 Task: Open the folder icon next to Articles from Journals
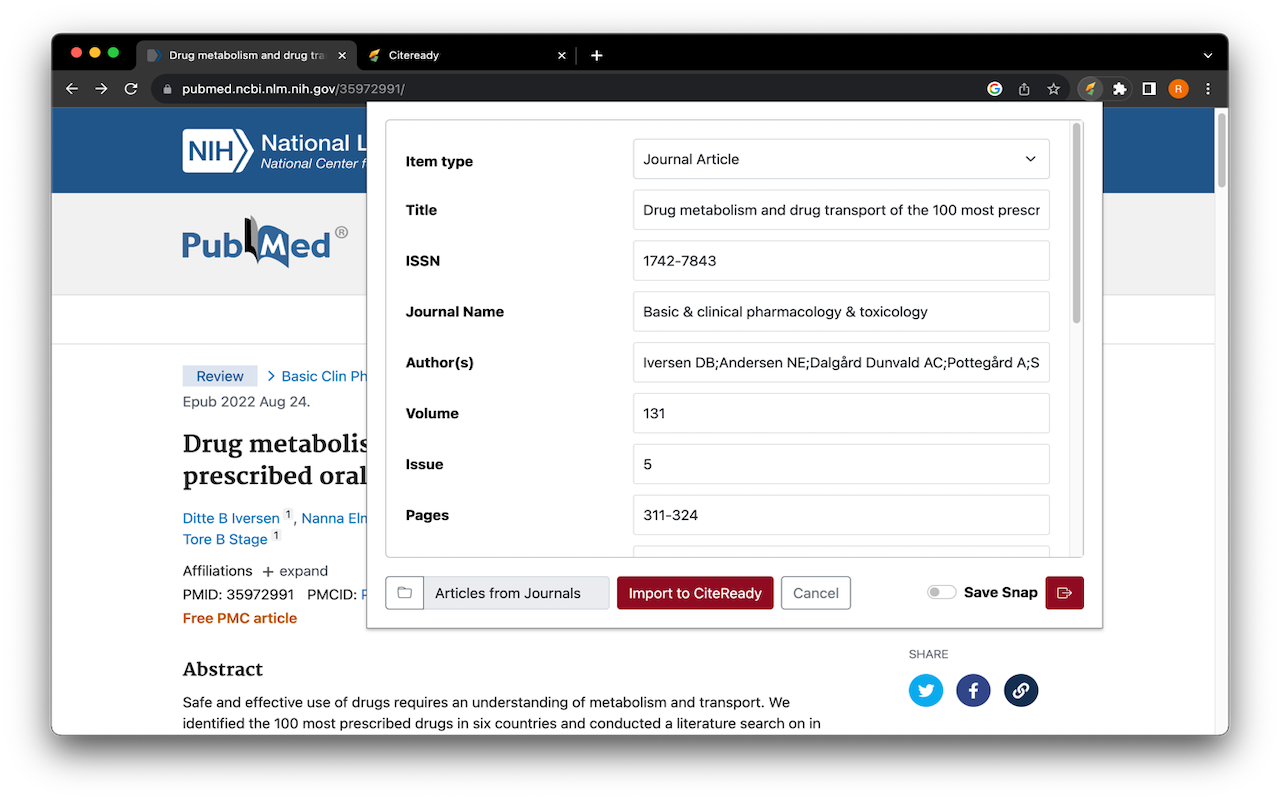[404, 592]
